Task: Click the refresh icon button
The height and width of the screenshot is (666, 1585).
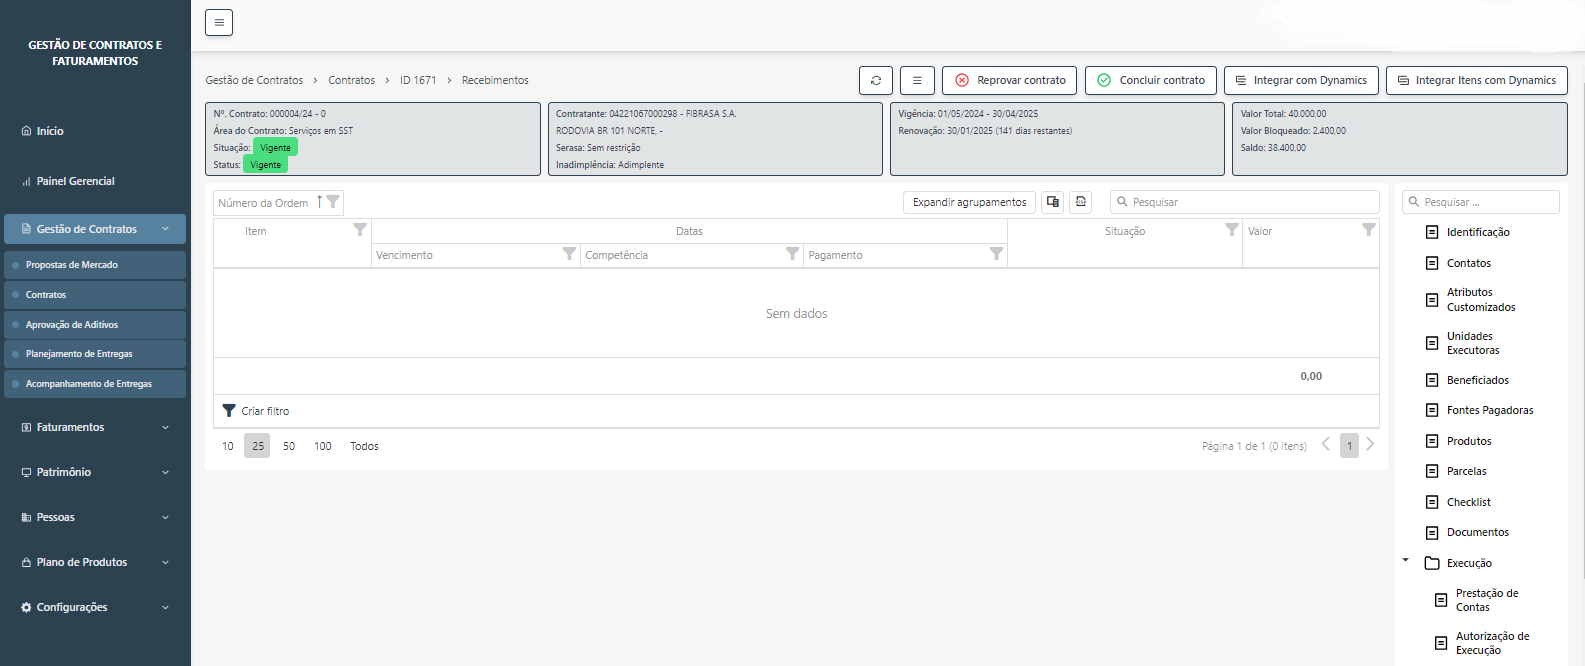Action: [x=875, y=80]
